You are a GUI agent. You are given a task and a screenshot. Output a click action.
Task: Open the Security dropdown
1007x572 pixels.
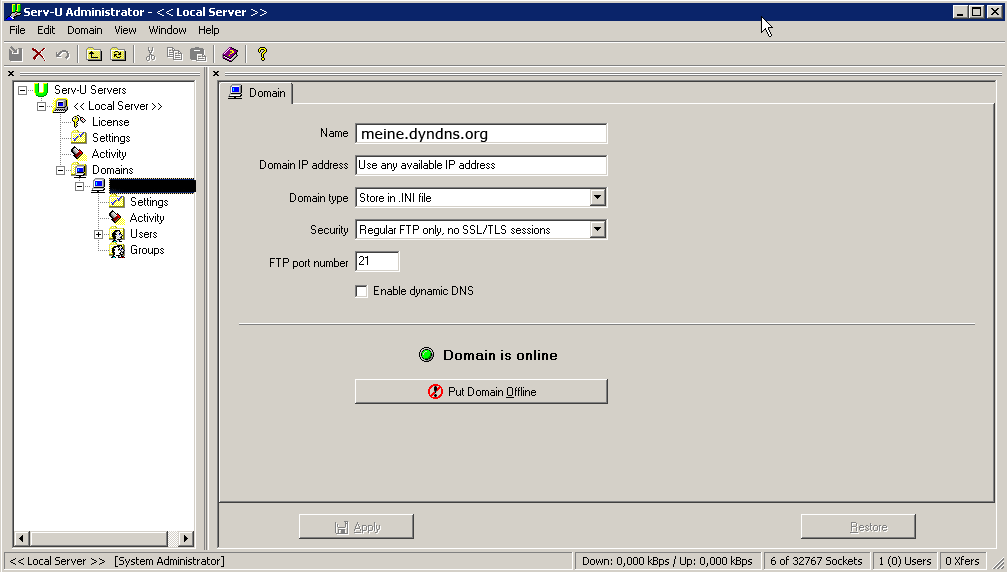pyautogui.click(x=598, y=229)
